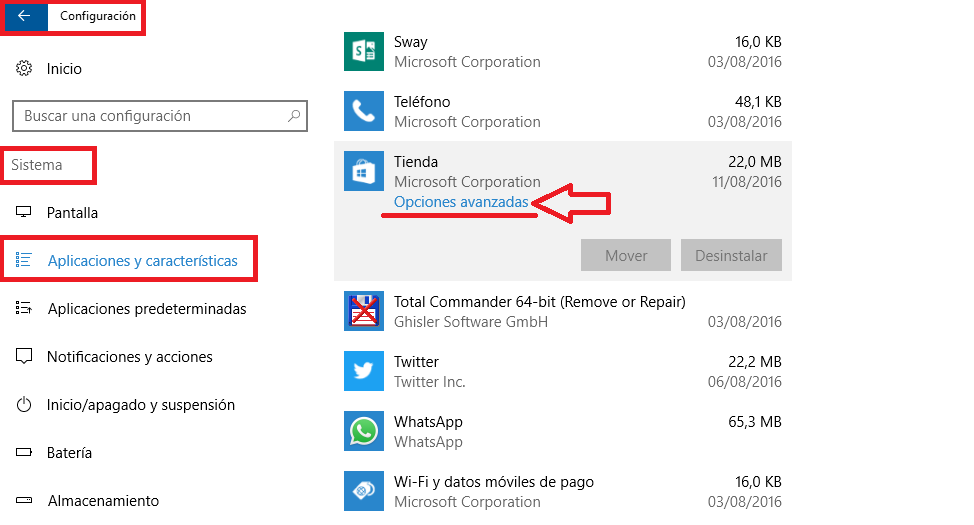Screen dimensions: 974x525
Task: Select the Twitter app name
Action: pos(416,362)
